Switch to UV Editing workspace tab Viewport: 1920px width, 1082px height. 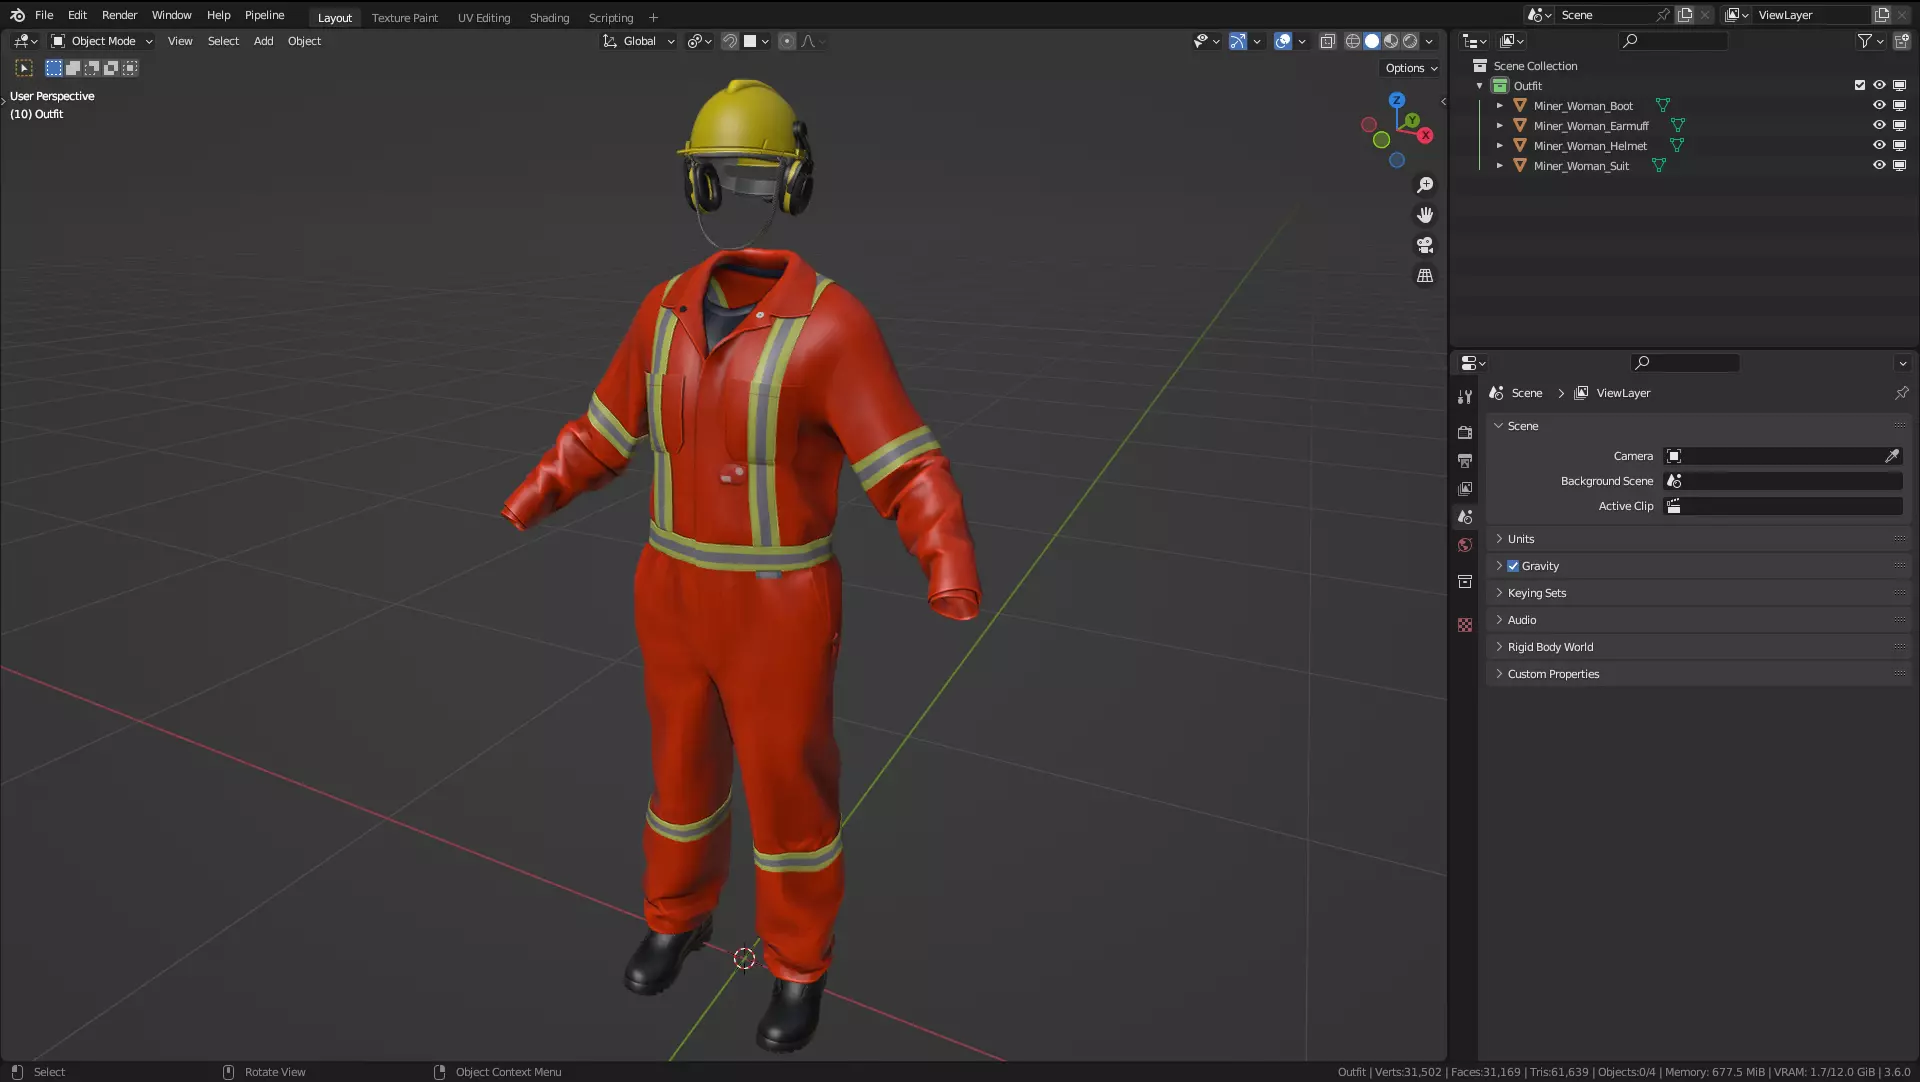pyautogui.click(x=483, y=17)
